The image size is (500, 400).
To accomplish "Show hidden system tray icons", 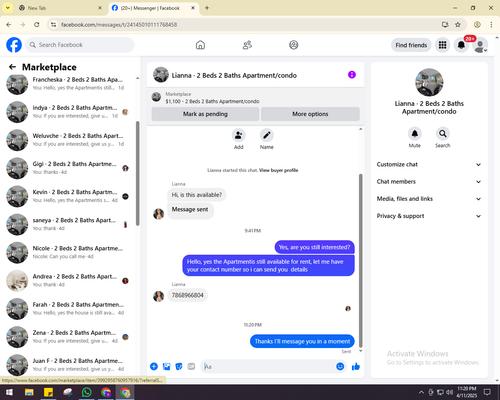I will [421, 392].
